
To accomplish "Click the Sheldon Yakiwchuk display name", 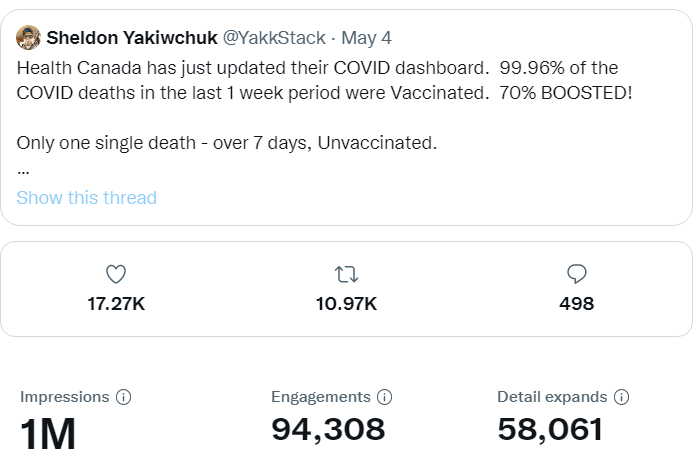I will (x=132, y=38).
